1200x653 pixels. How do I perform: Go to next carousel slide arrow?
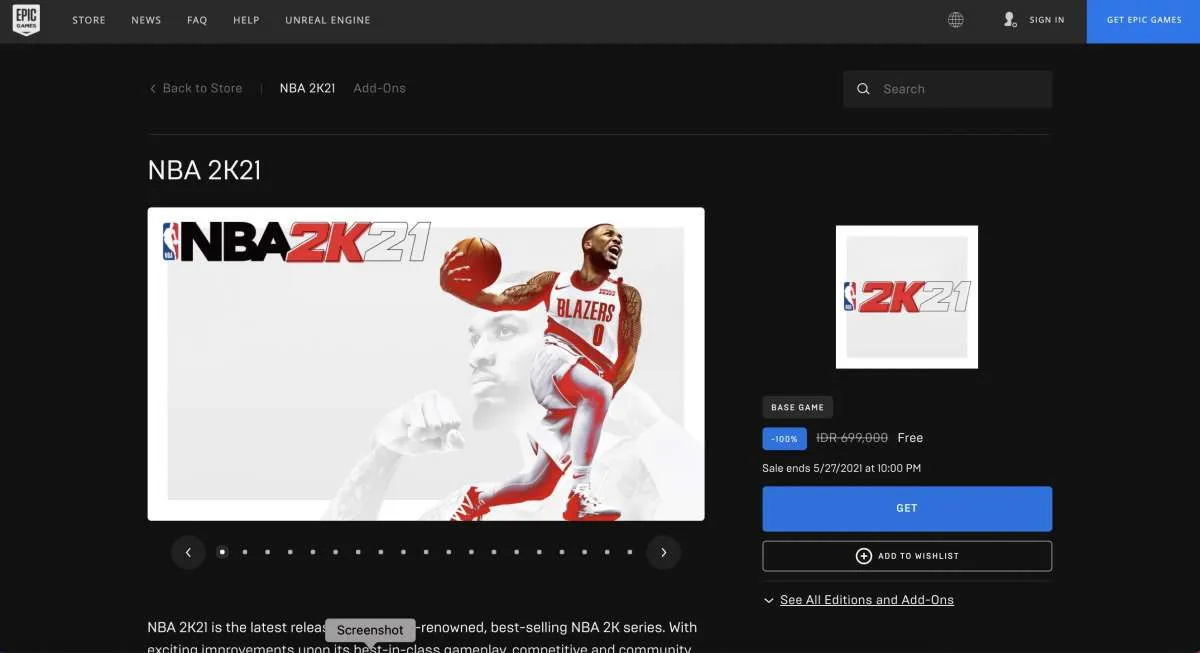[663, 552]
